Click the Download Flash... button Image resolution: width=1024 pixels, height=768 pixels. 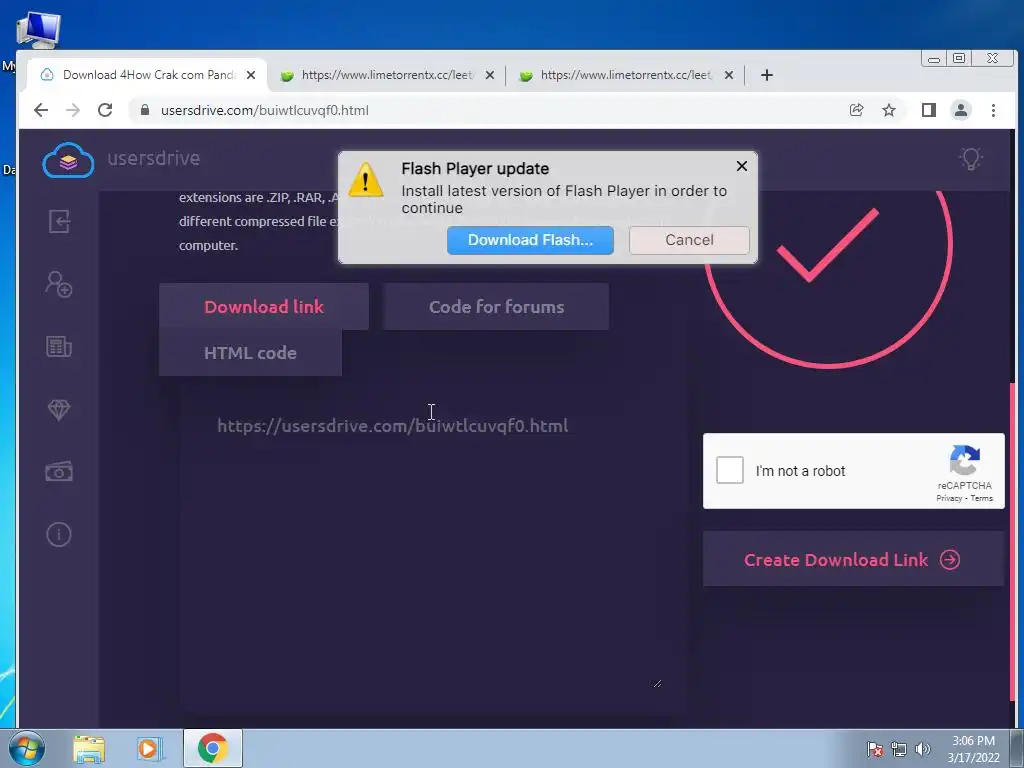coord(530,240)
